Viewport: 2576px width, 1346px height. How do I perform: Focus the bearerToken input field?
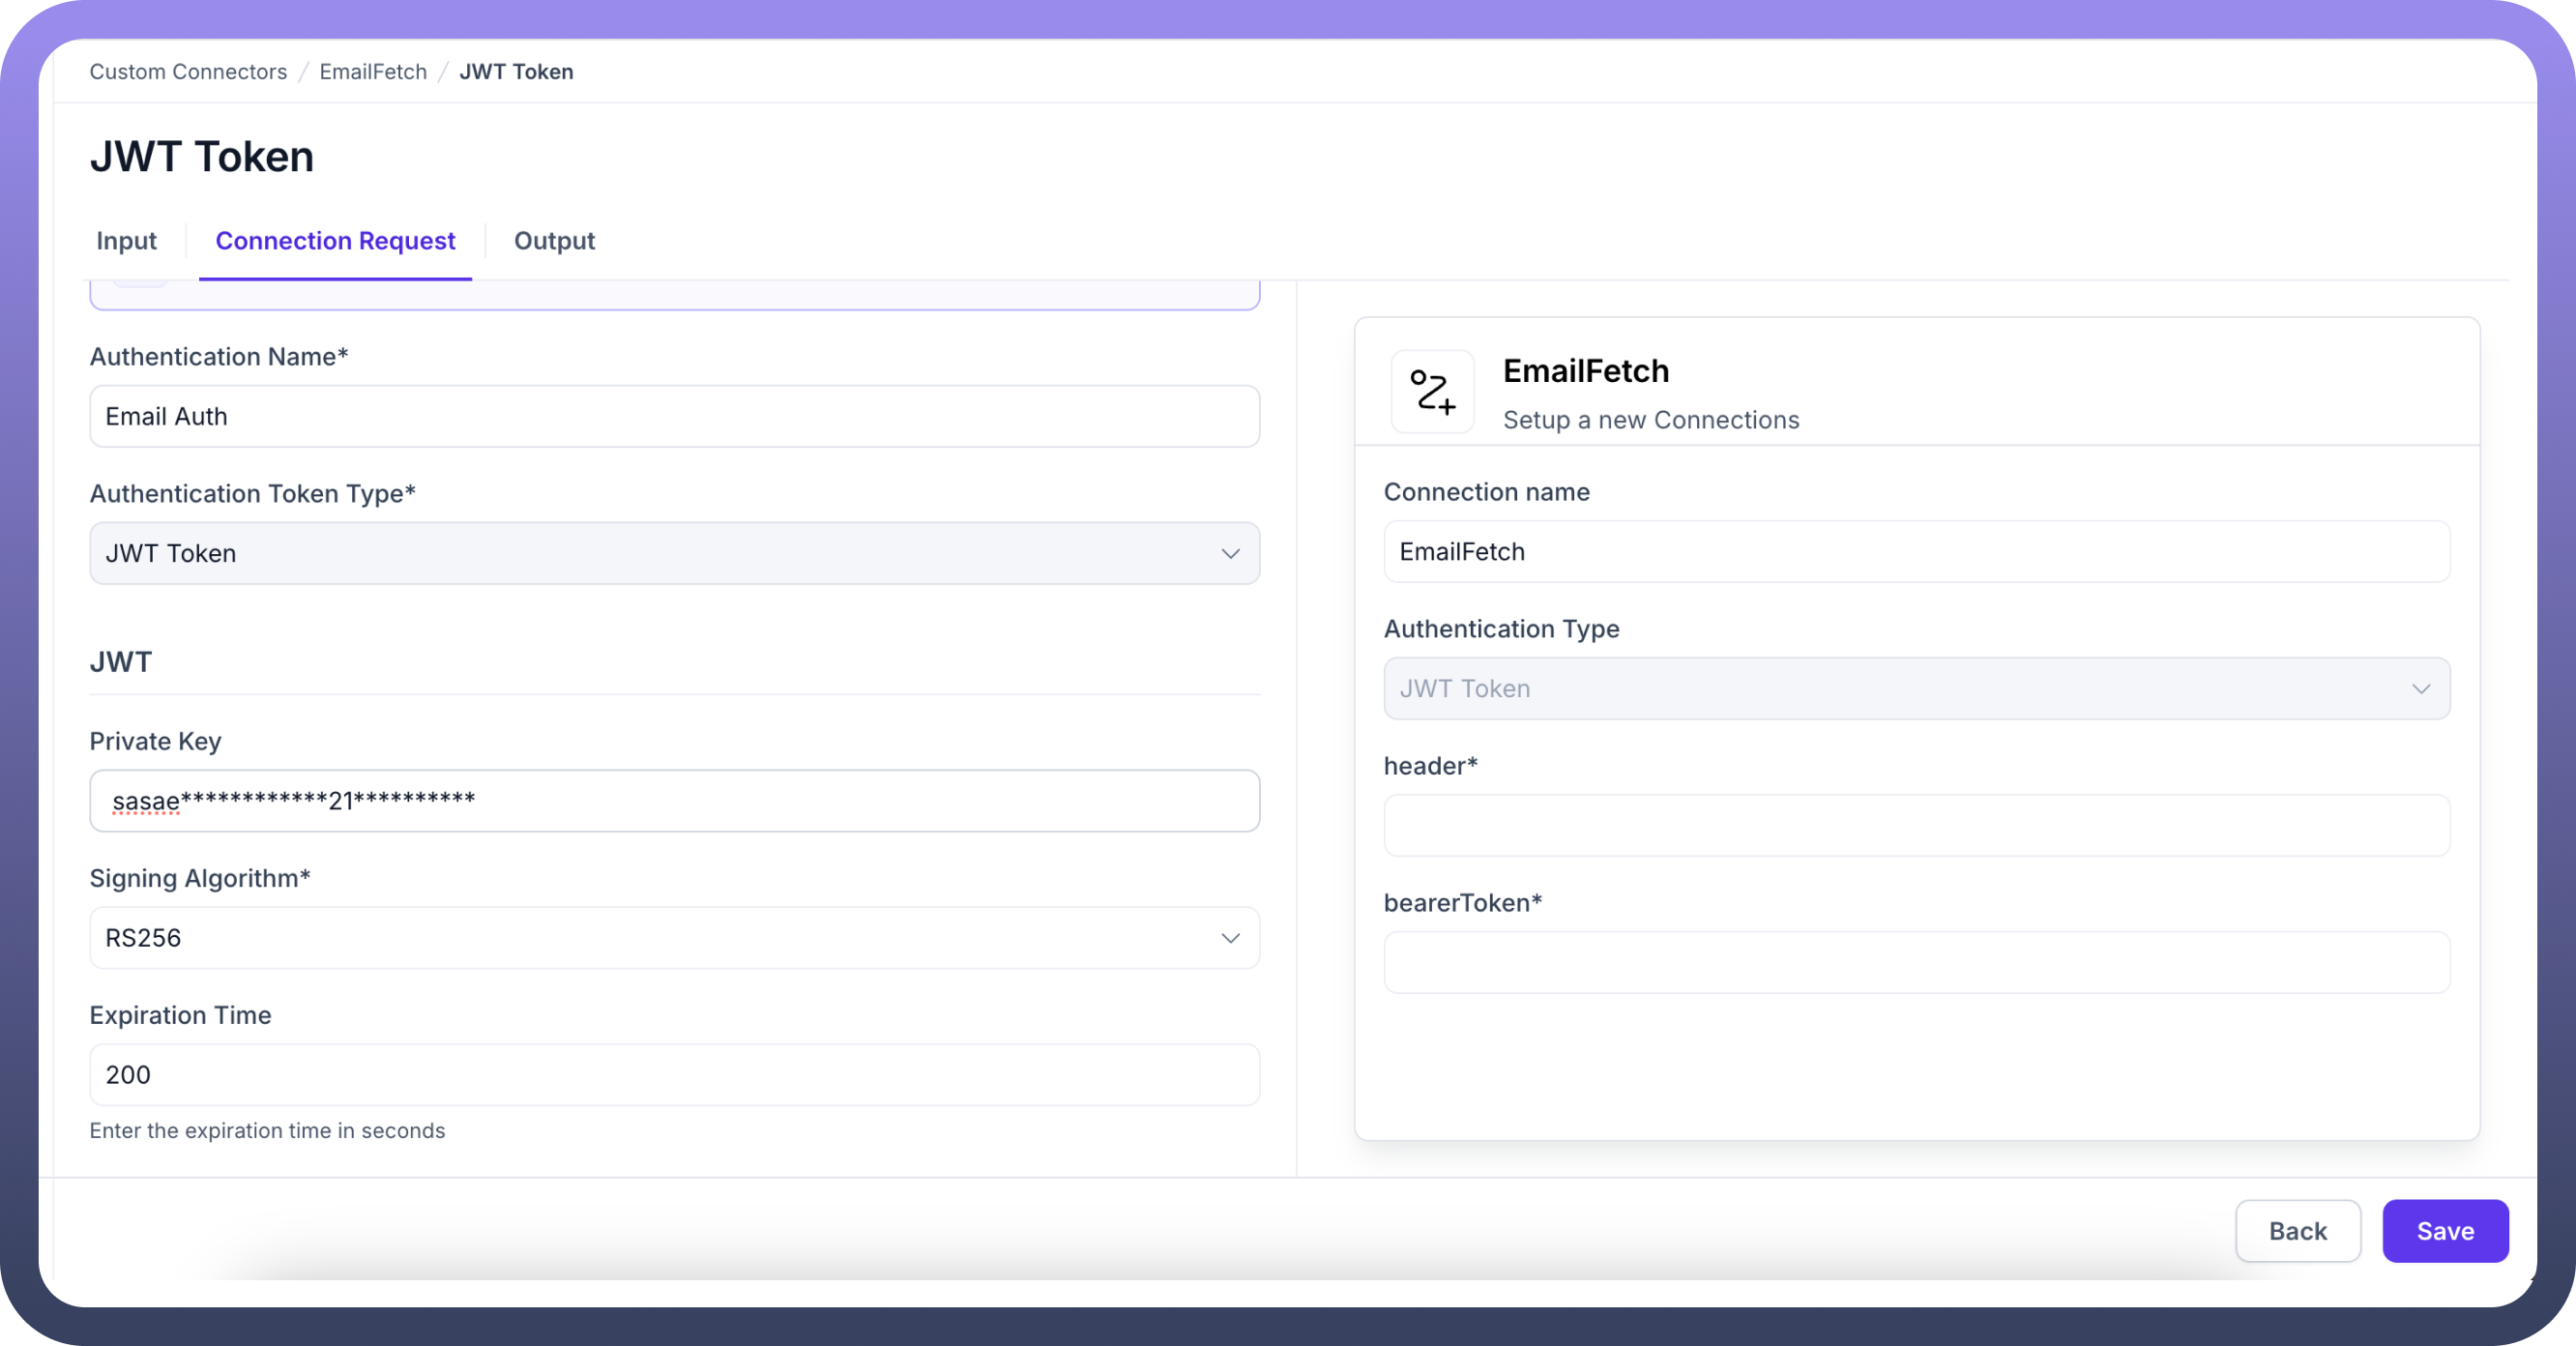click(1915, 963)
